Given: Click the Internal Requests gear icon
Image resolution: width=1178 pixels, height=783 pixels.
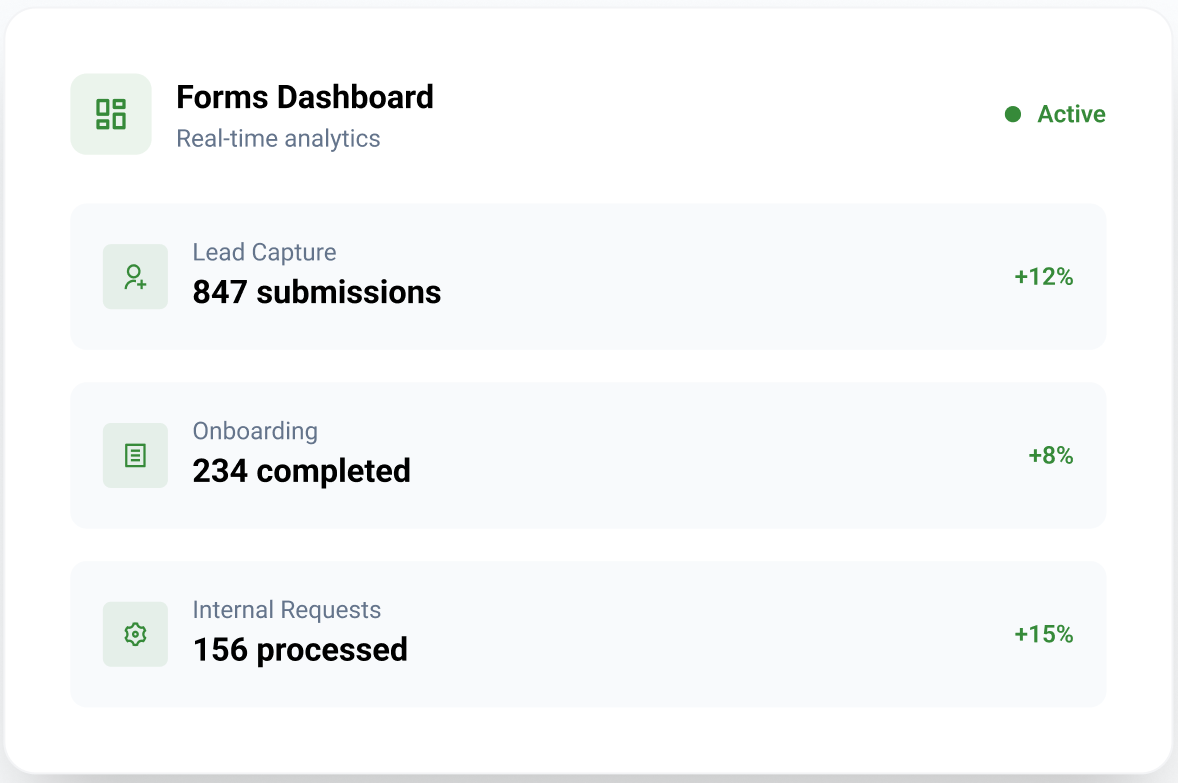Looking at the screenshot, I should pyautogui.click(x=135, y=634).
